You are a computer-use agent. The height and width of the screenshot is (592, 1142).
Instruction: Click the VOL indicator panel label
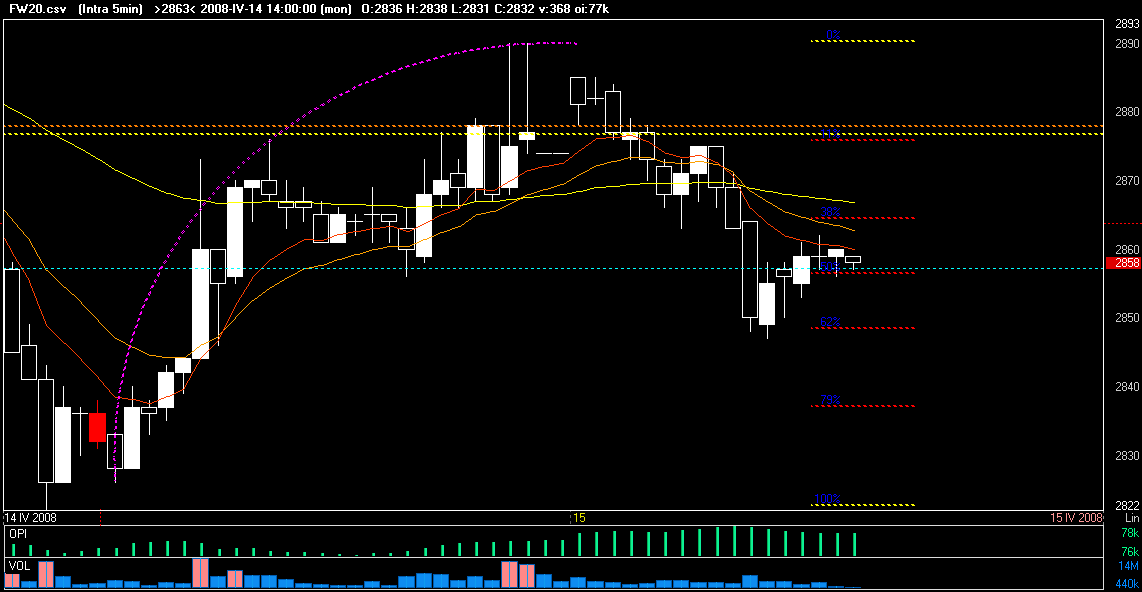pyautogui.click(x=19, y=565)
